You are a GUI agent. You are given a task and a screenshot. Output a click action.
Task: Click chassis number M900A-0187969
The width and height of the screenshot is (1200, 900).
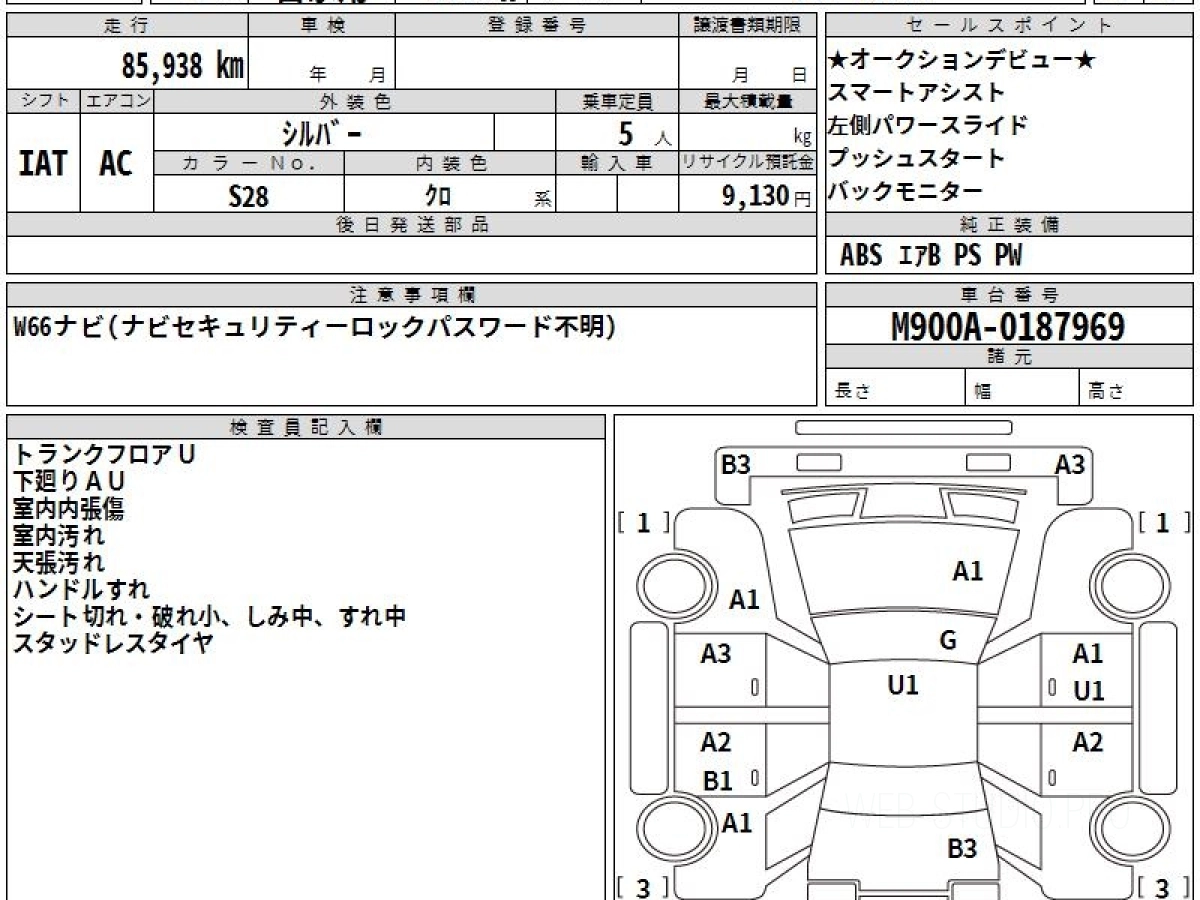[1008, 327]
